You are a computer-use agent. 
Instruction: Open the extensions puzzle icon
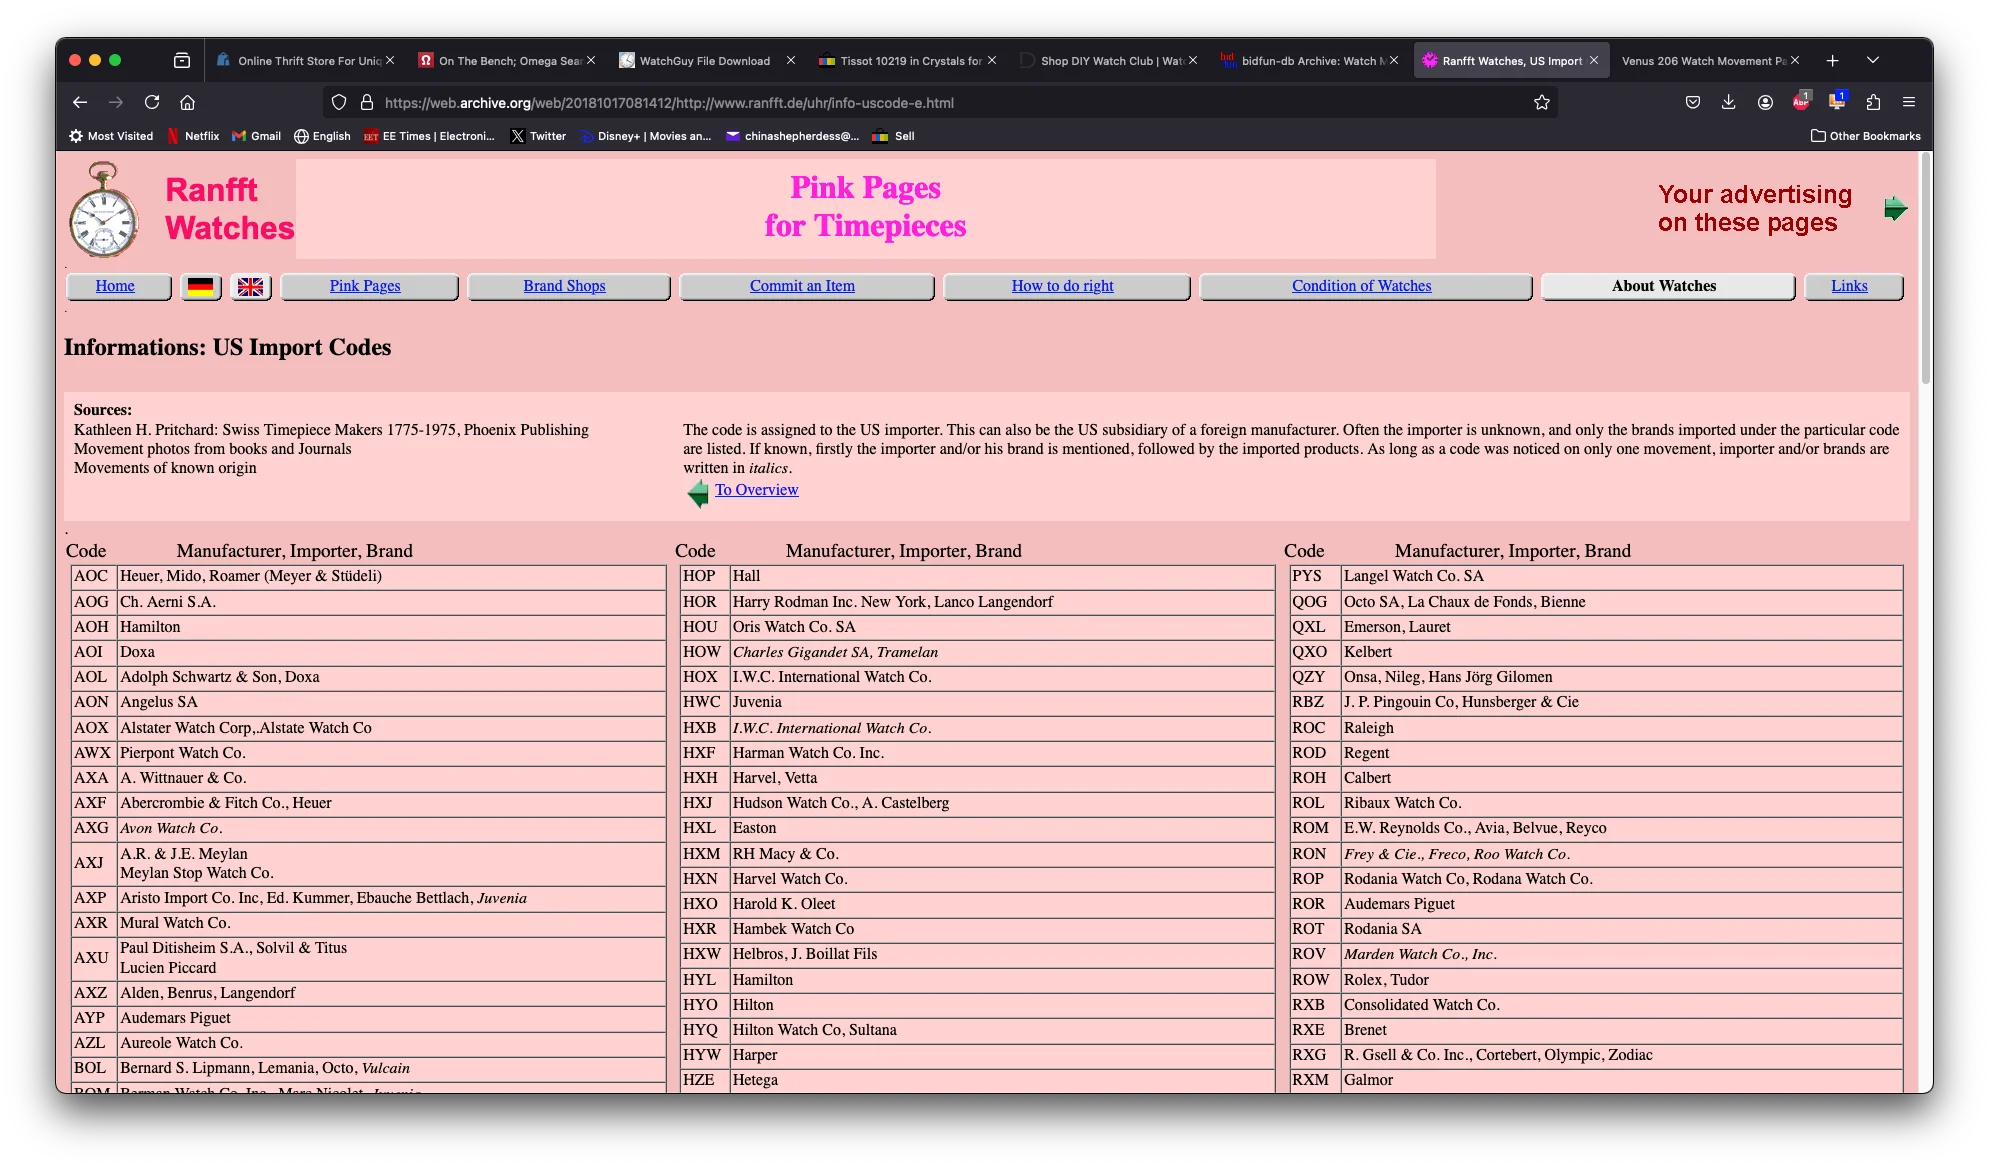1873,102
